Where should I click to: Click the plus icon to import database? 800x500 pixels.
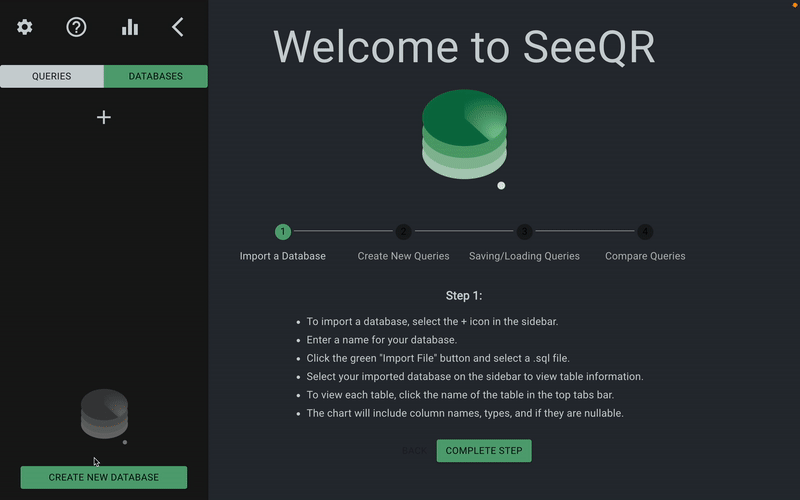104,117
